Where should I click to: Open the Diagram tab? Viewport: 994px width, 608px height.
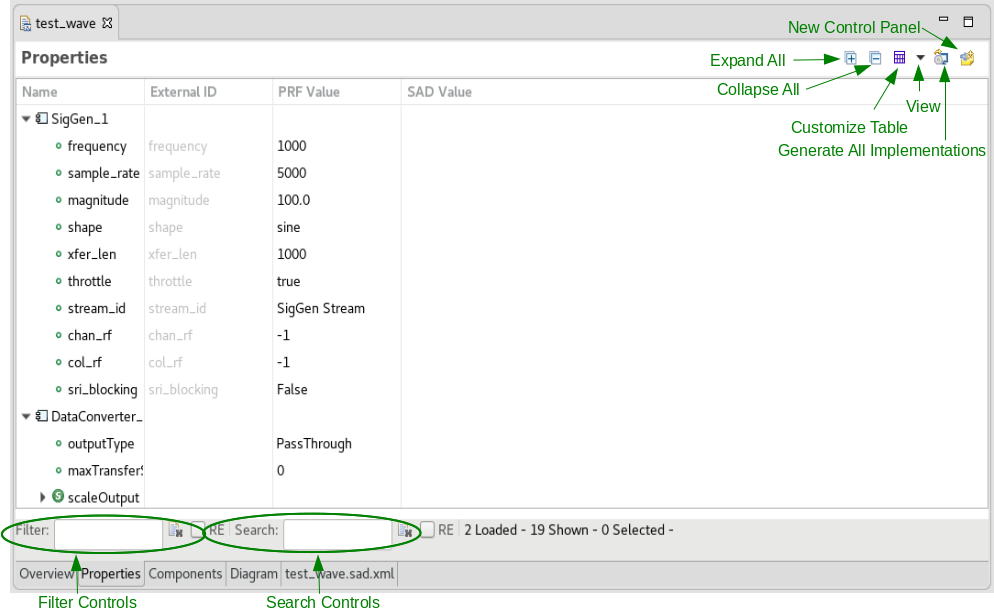pyautogui.click(x=253, y=574)
